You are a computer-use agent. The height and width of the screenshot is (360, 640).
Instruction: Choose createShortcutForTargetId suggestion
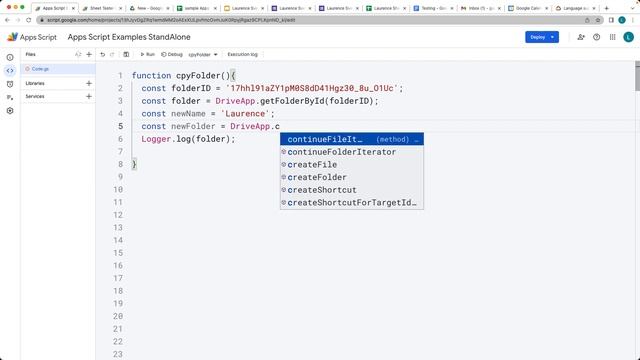click(352, 202)
